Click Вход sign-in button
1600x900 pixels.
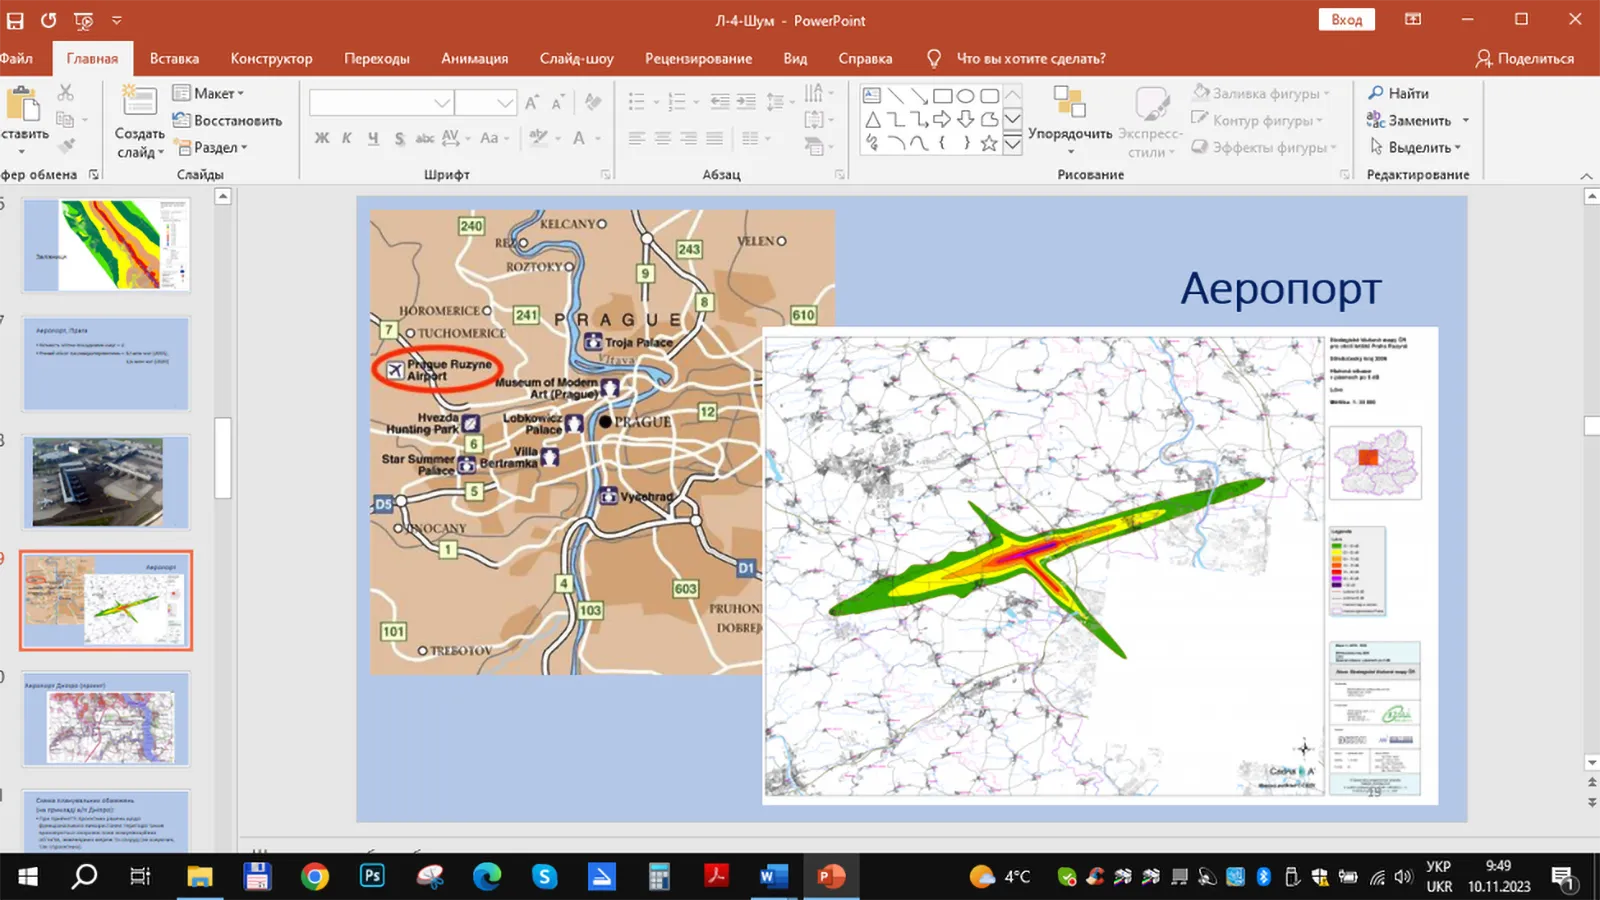(x=1346, y=20)
